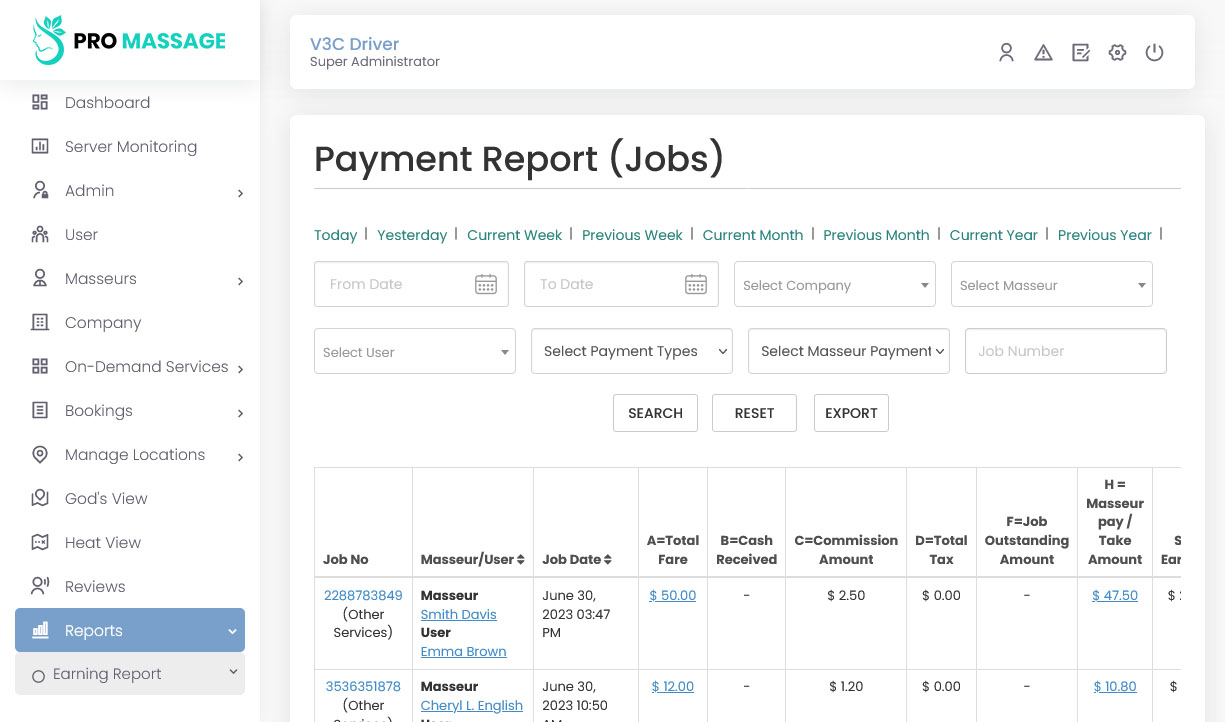
Task: Click the Admin person-lock icon in sidebar
Action: [x=40, y=190]
